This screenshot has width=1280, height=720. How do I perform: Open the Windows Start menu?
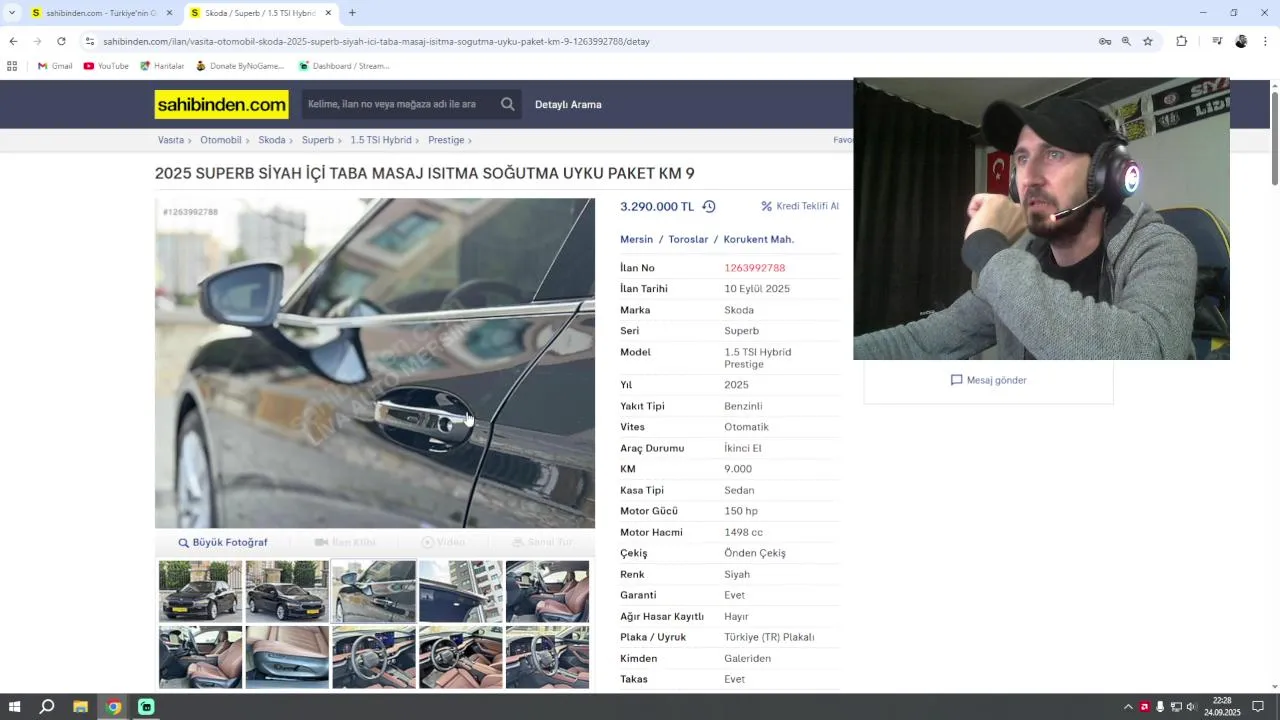tap(14, 707)
